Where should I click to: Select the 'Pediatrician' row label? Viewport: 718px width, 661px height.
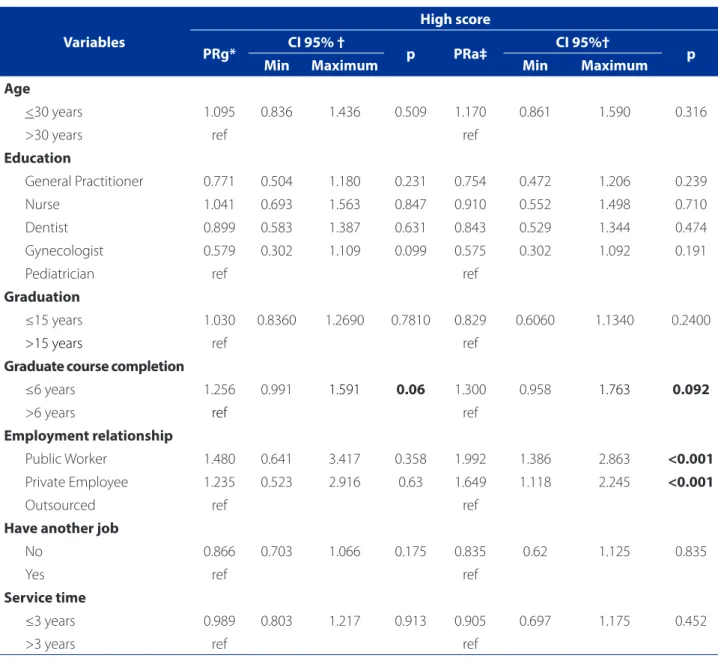click(60, 274)
